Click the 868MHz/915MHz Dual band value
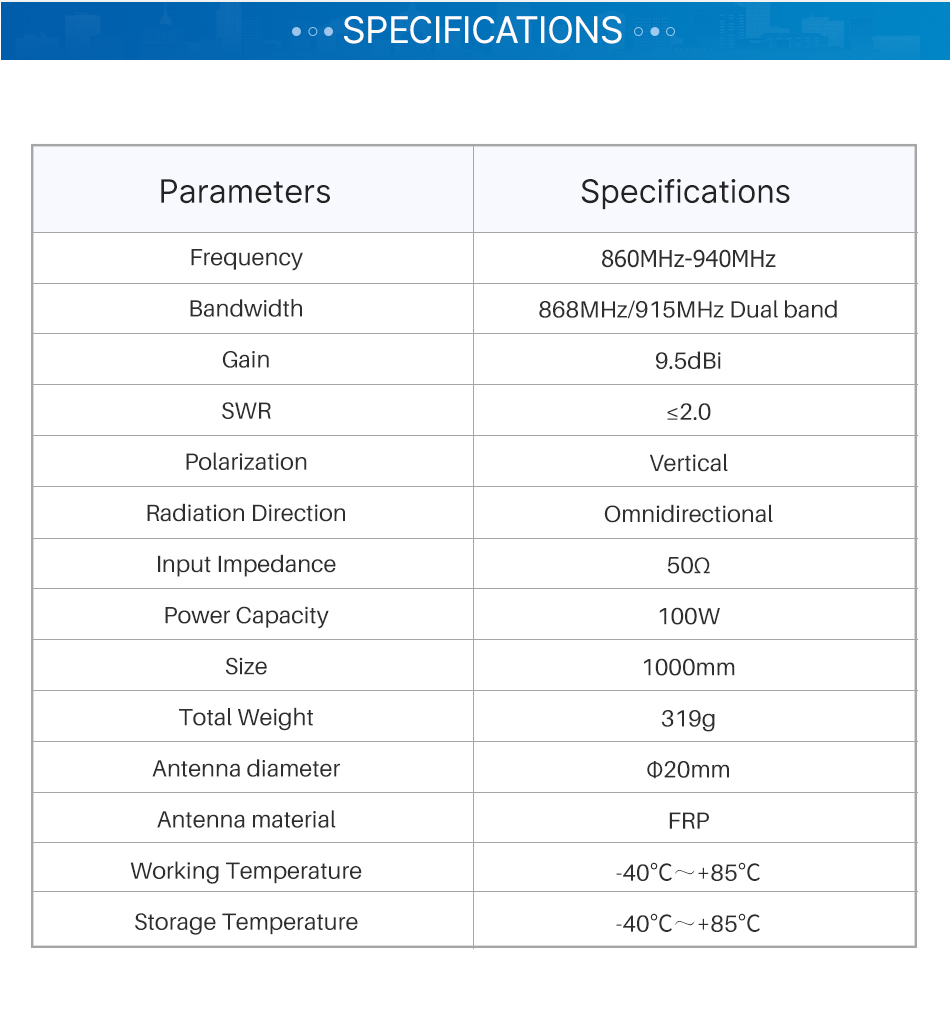This screenshot has height=1020, width=950. (x=688, y=310)
